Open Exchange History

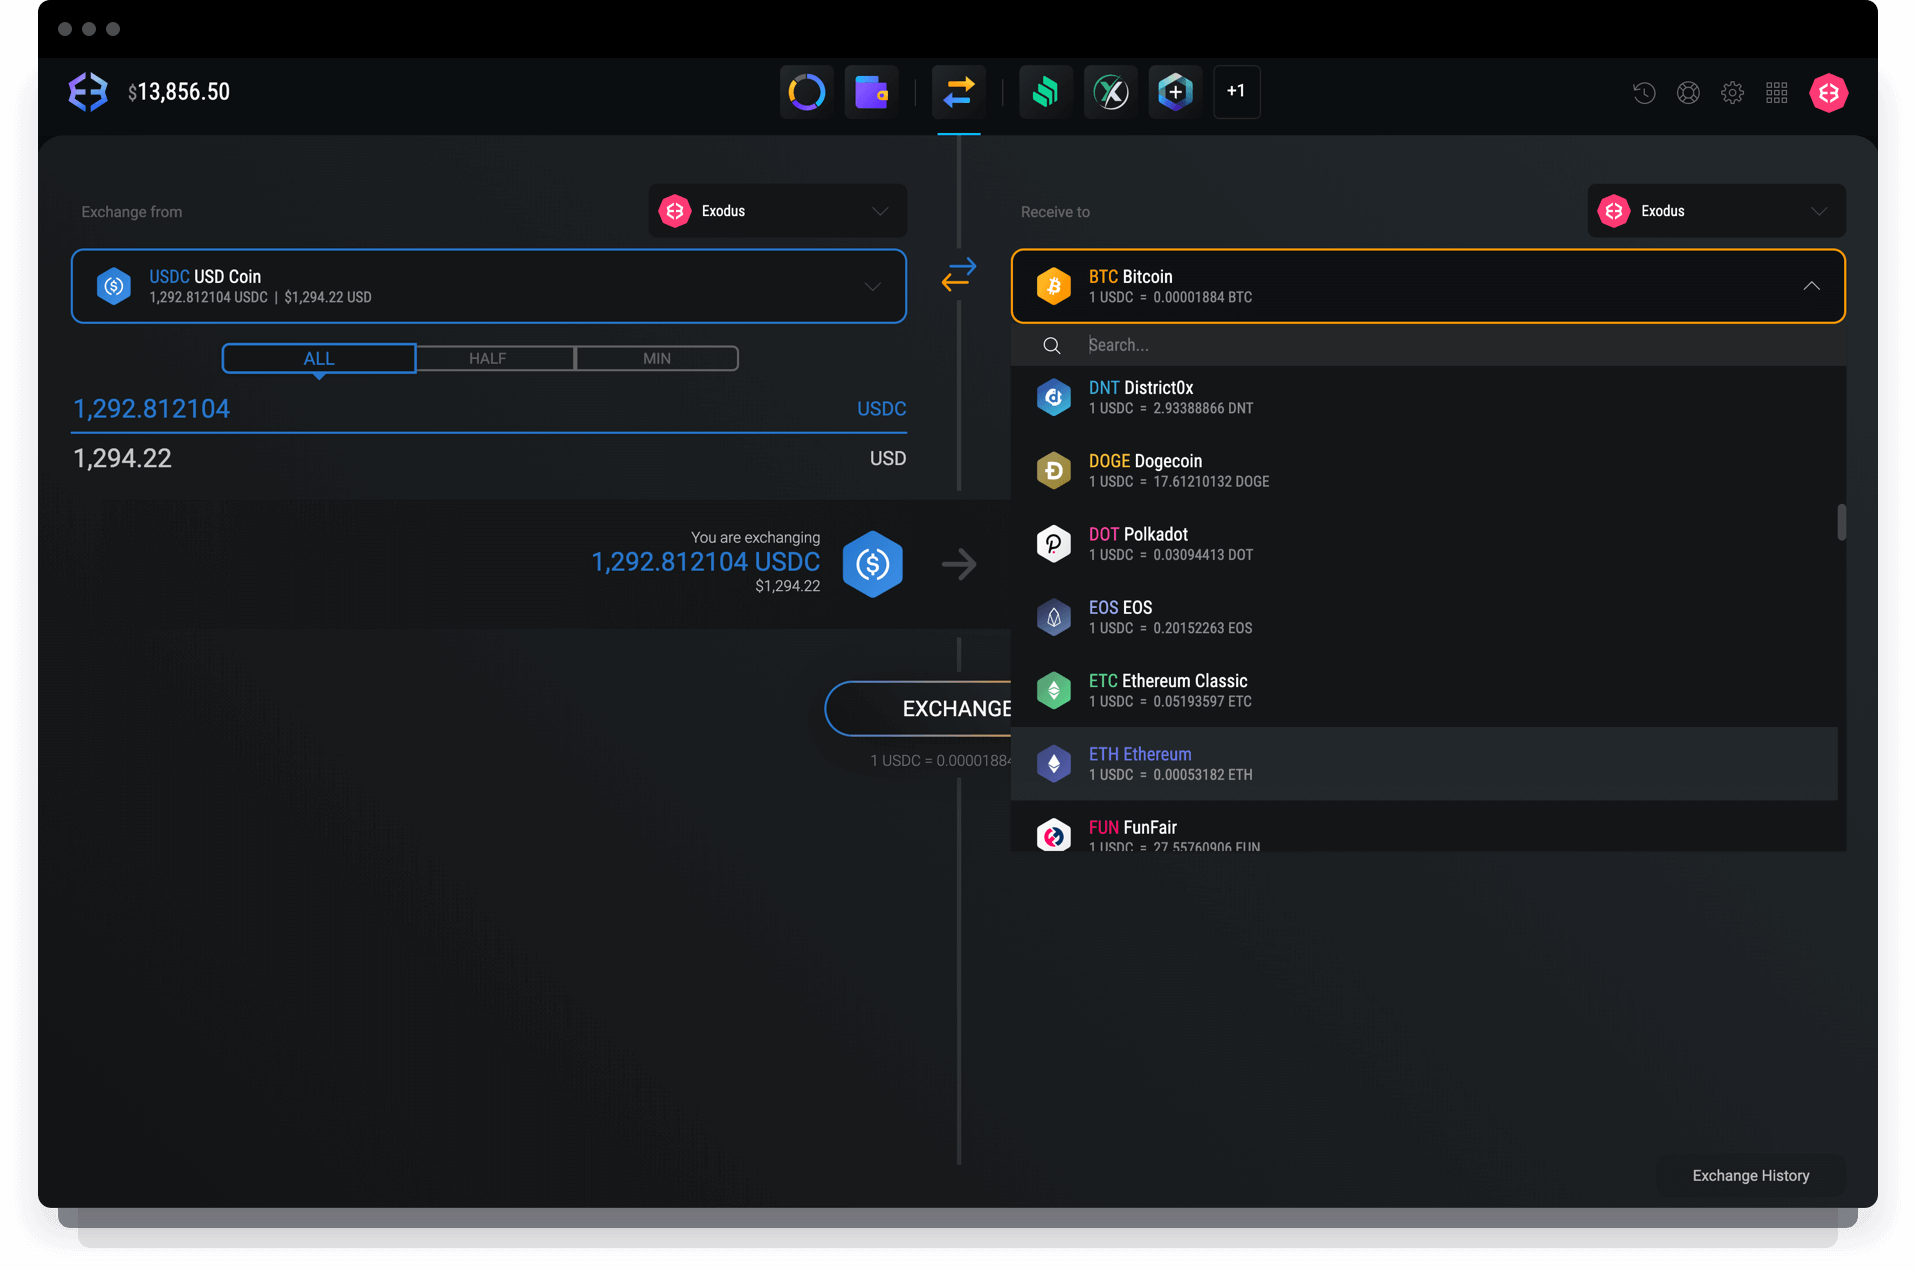[1750, 1175]
